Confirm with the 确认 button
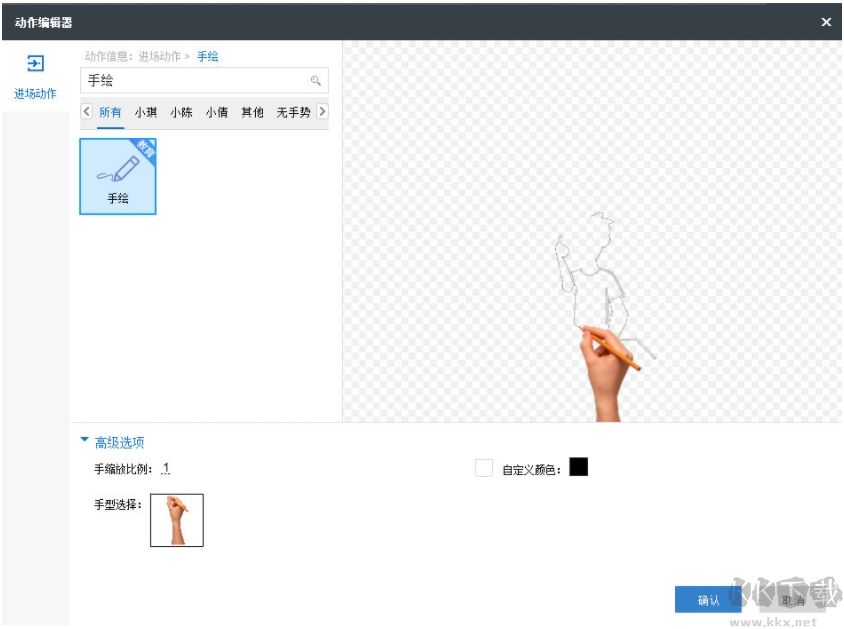Image resolution: width=844 pixels, height=629 pixels. pyautogui.click(x=708, y=600)
